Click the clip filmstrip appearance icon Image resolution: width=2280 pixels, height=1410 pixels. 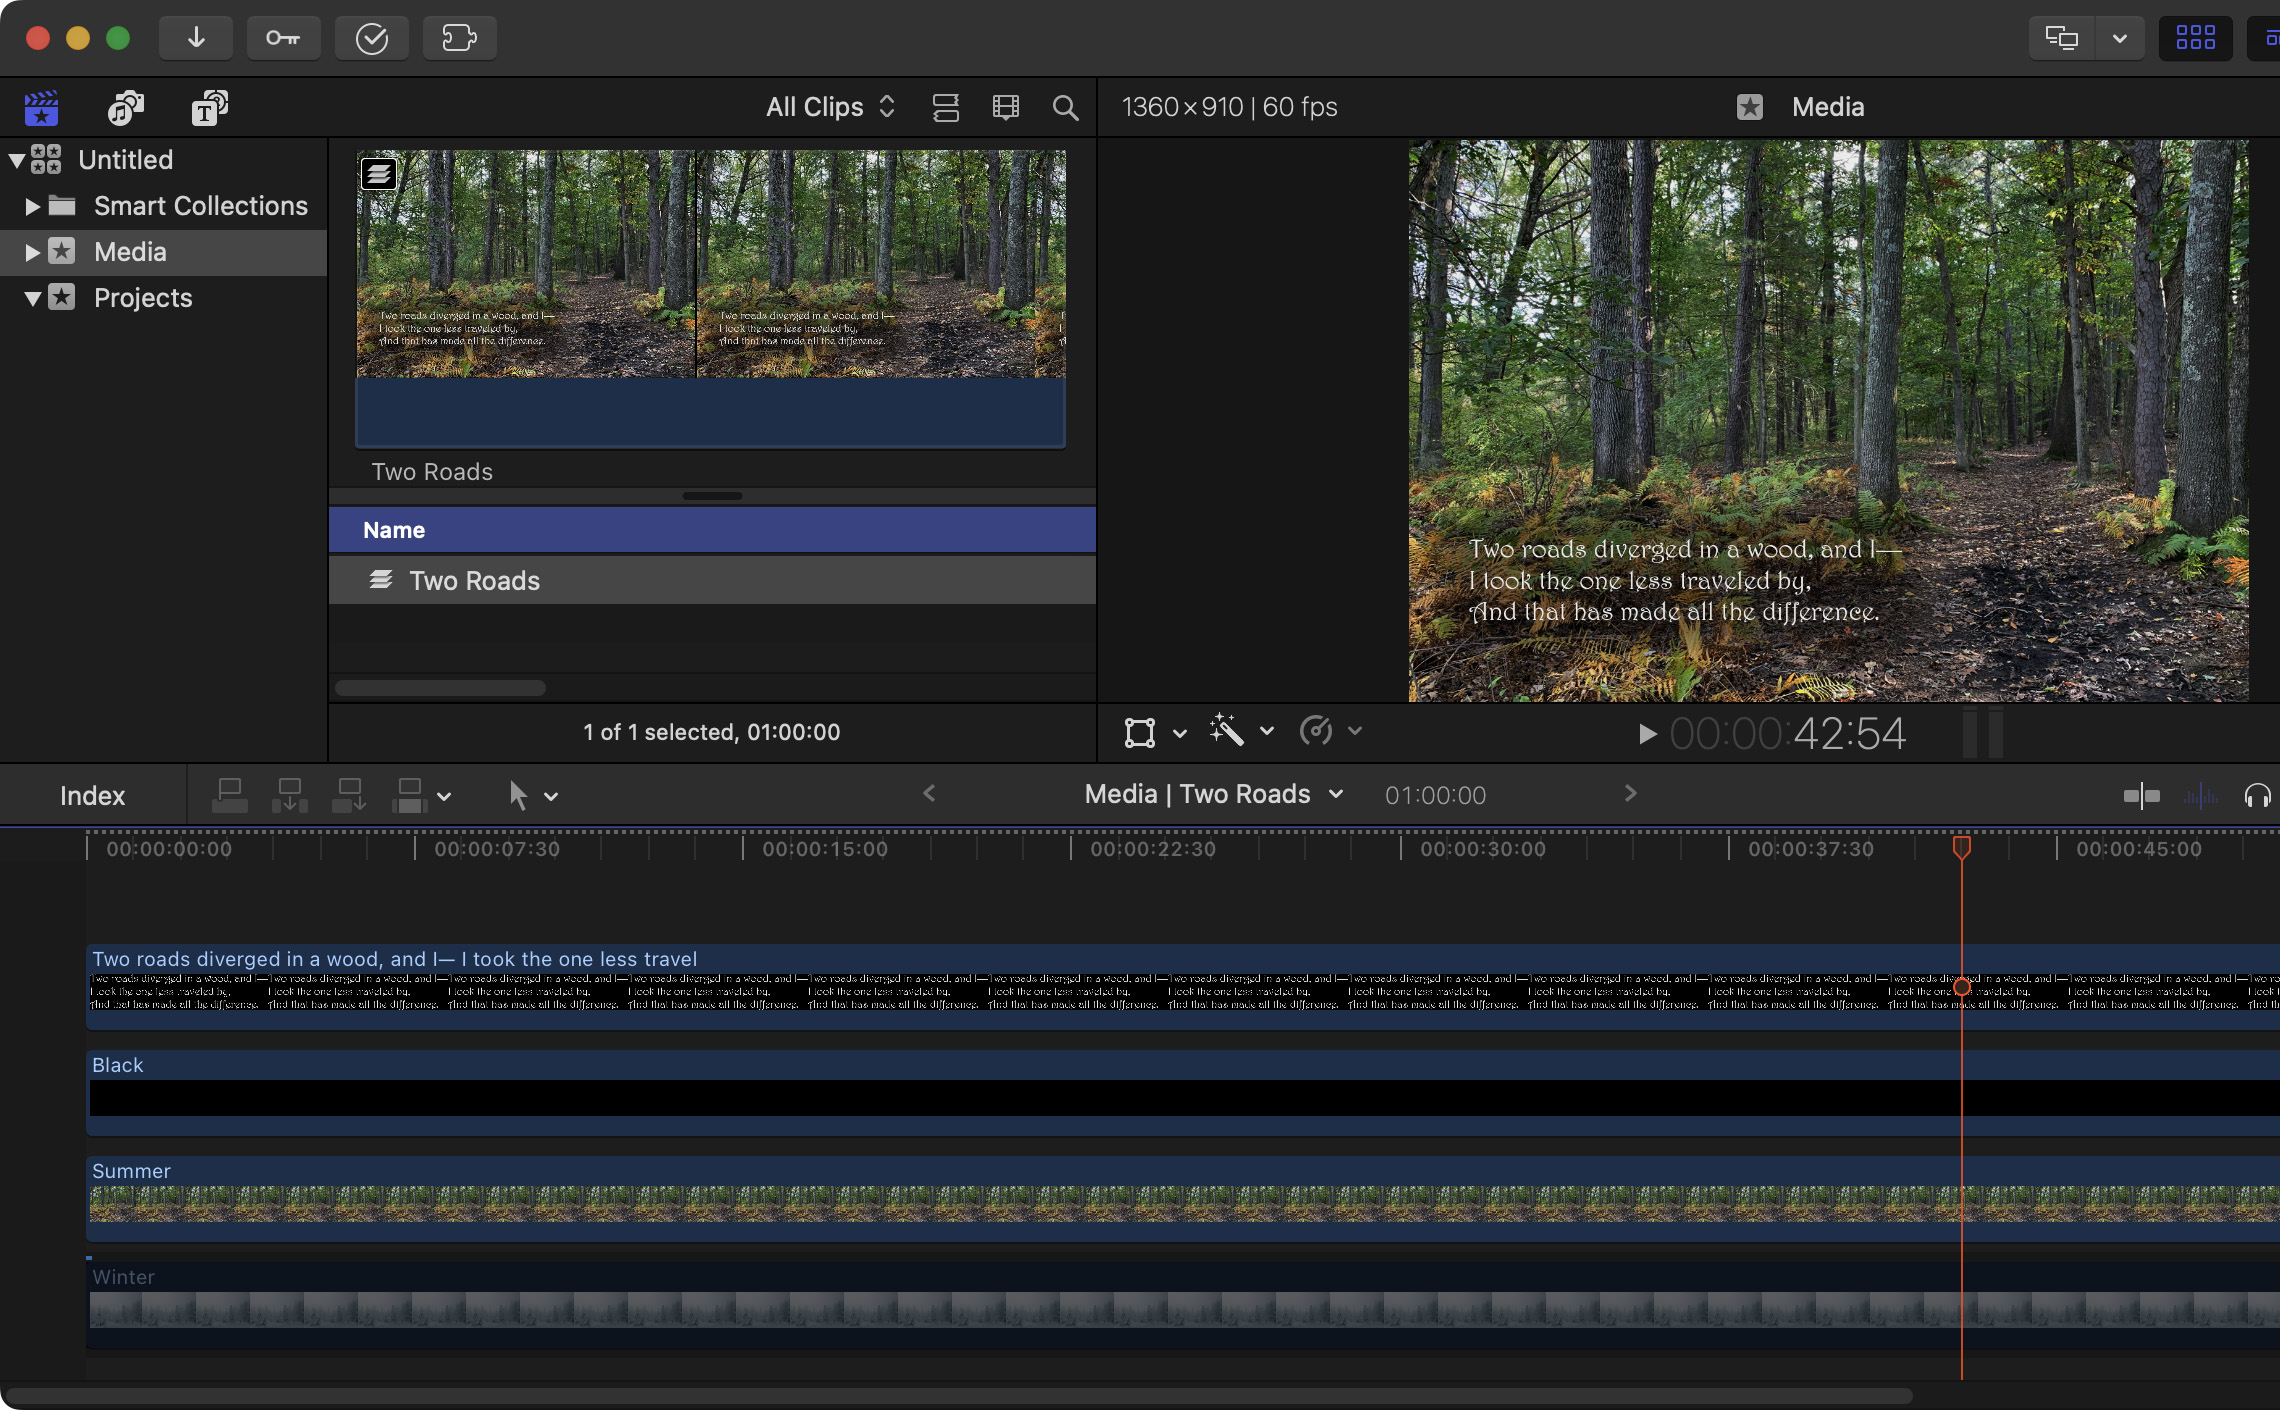coord(1005,107)
